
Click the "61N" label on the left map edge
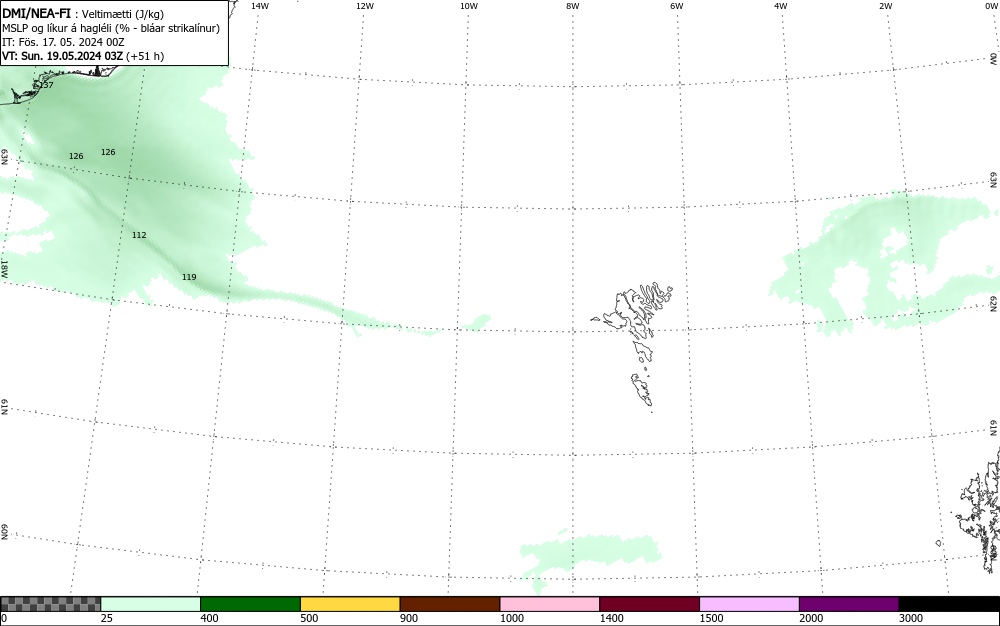point(4,407)
